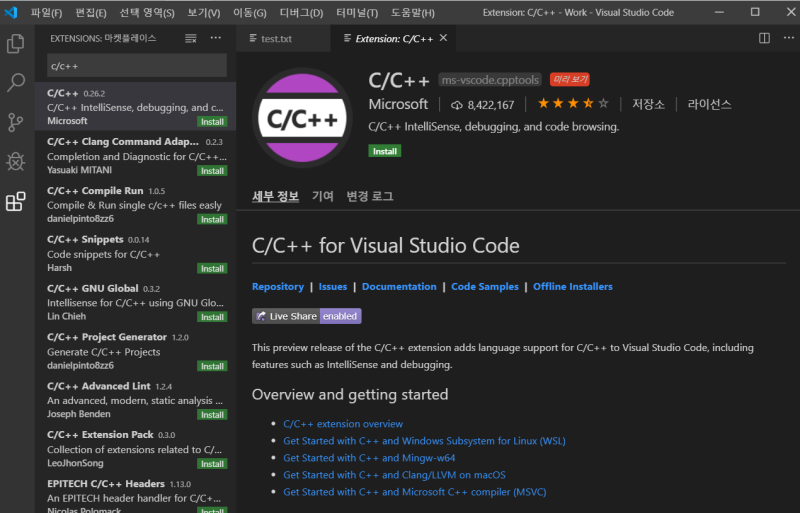Open the Debug view bug icon
This screenshot has width=800, height=513.
pyautogui.click(x=15, y=161)
